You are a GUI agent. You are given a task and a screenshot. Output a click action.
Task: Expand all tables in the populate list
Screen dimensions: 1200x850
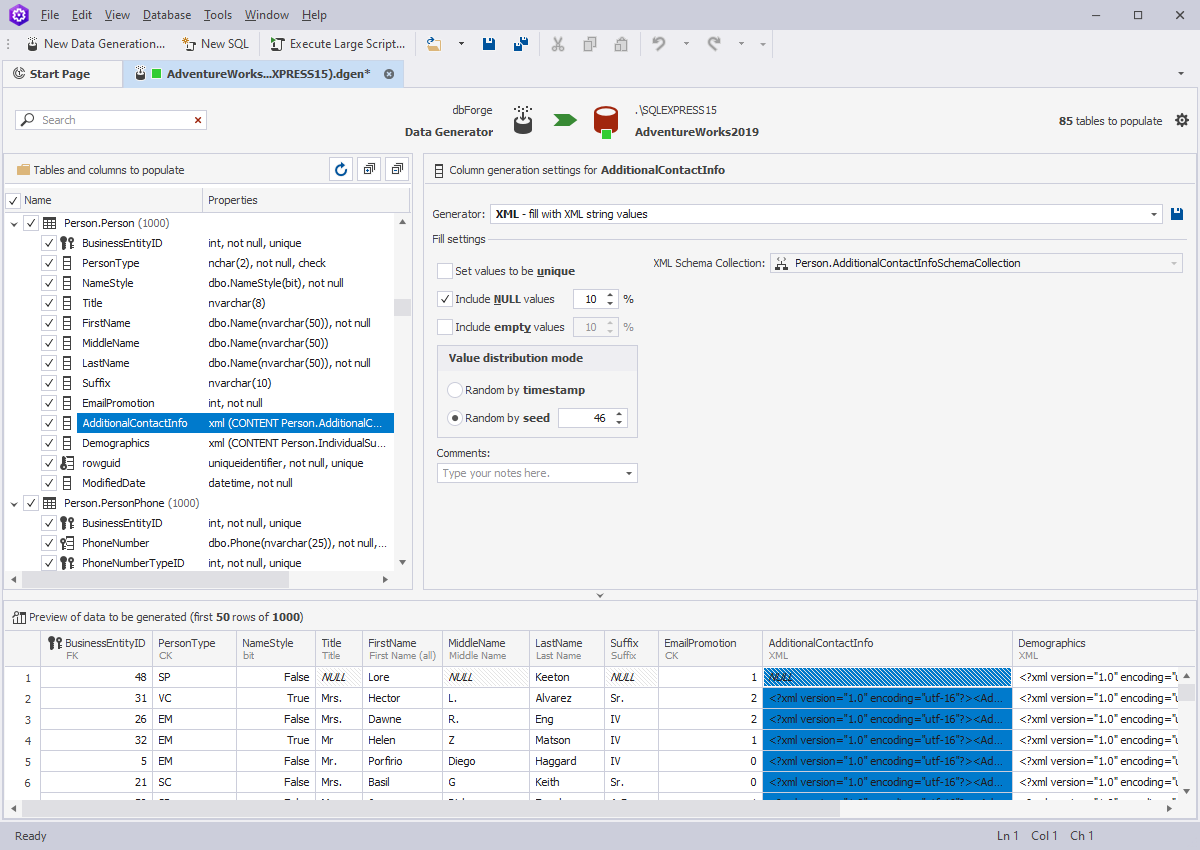[x=368, y=169]
